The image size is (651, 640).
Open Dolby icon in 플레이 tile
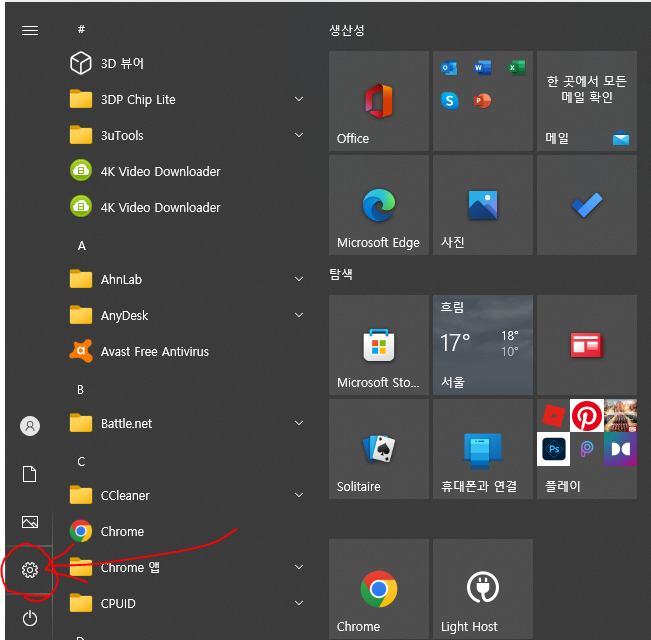pyautogui.click(x=620, y=449)
